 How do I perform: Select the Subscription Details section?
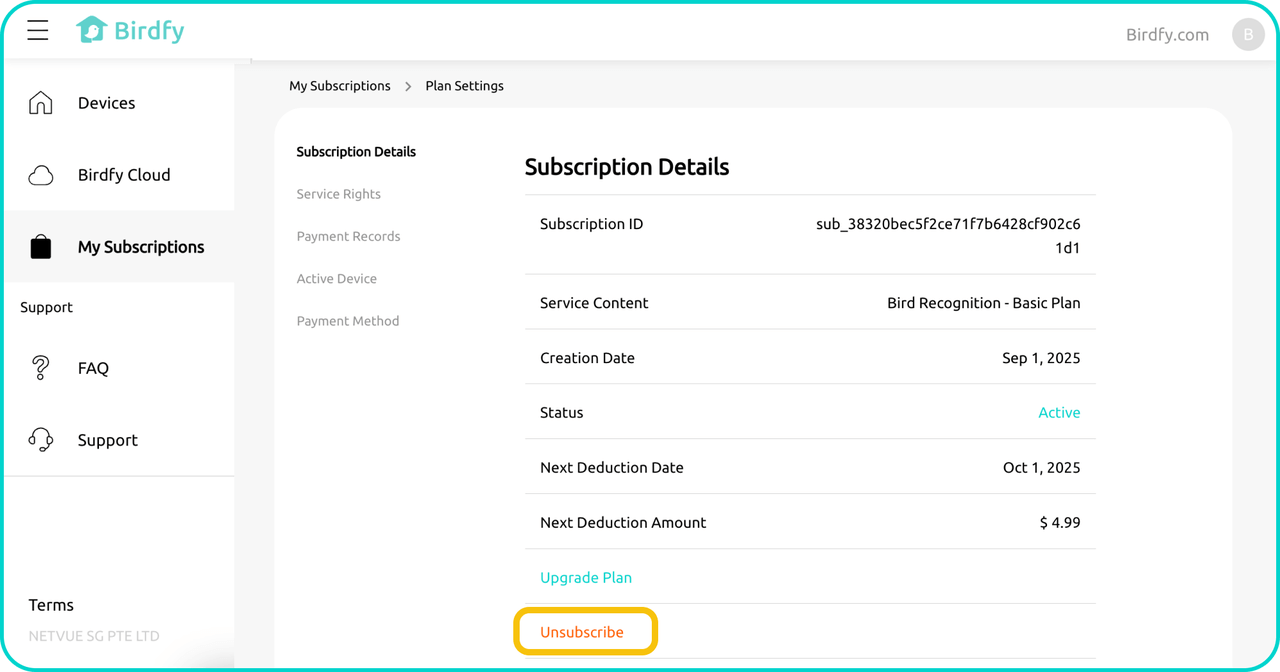[356, 152]
